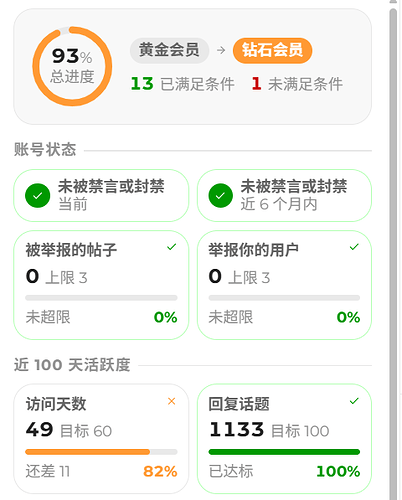The height and width of the screenshot is (500, 402).
Task: Click the 近 100 天活跃度 section header
Action: point(72,365)
